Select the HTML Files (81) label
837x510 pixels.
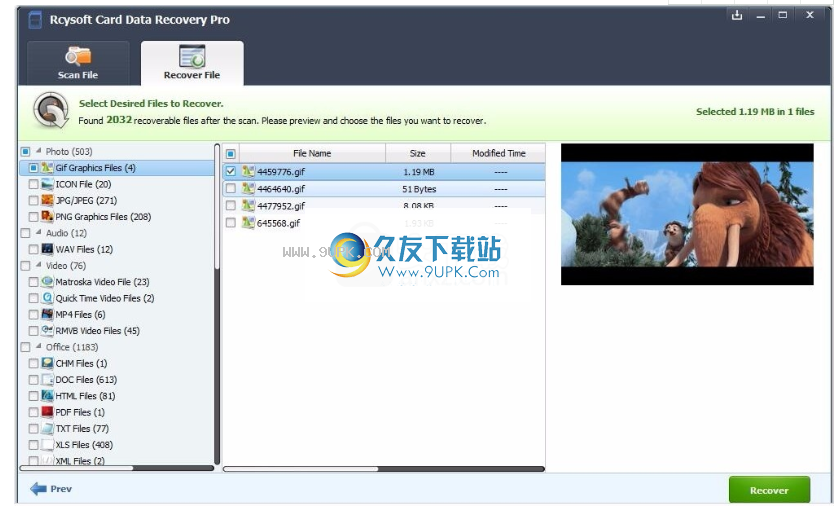pyautogui.click(x=85, y=396)
